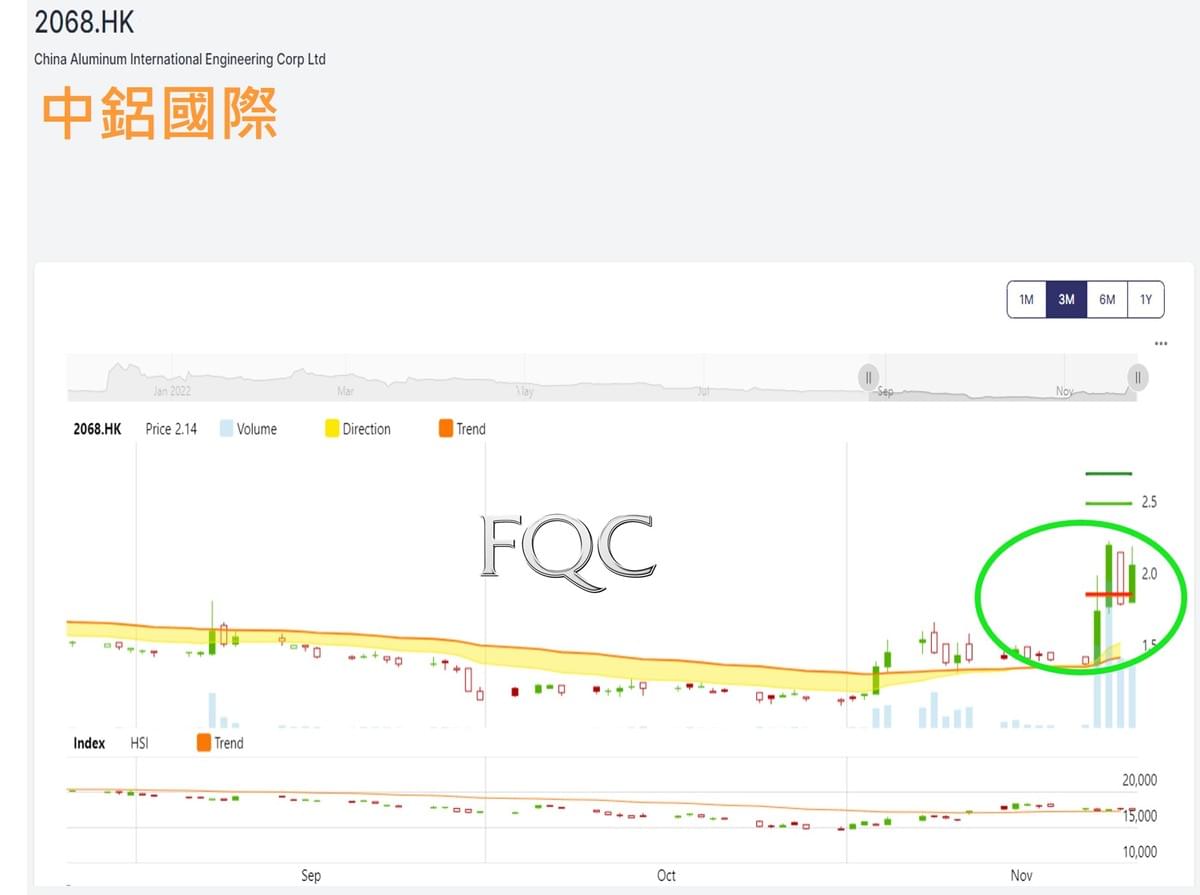
Task: Toggle the Direction legend series
Action: coord(357,429)
